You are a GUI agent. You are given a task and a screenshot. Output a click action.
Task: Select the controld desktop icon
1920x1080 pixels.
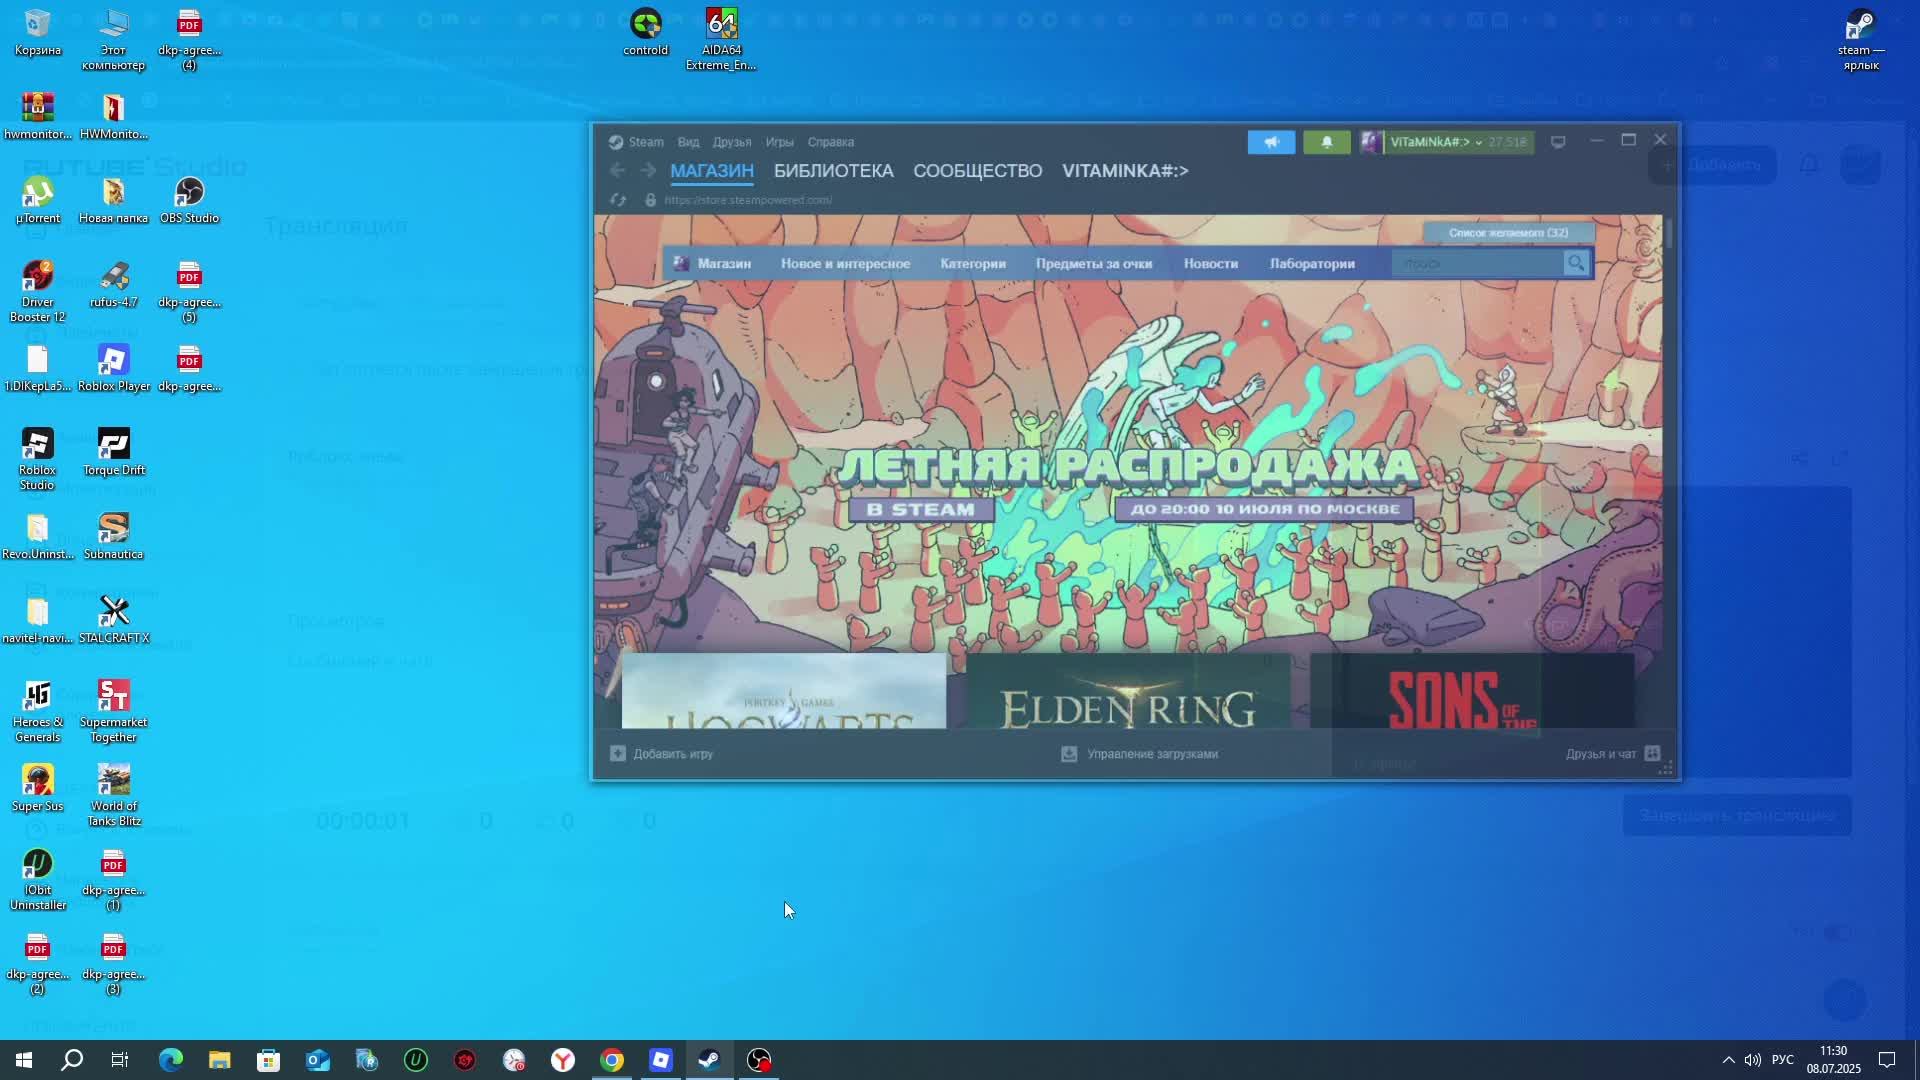pos(645,32)
